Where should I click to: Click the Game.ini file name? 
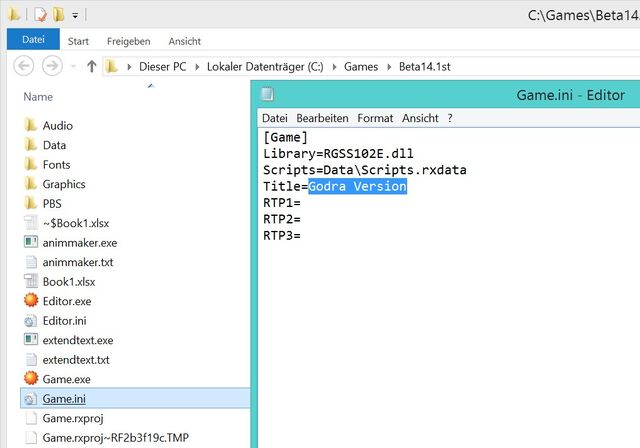click(64, 399)
